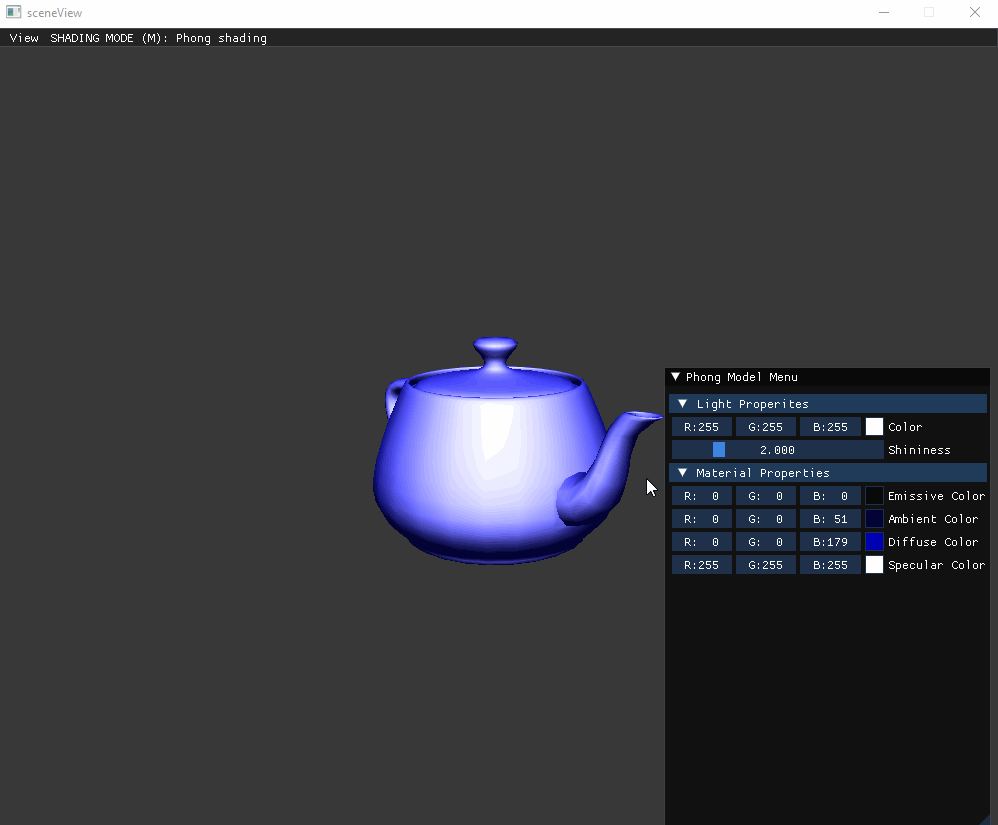Click the Emissive Color R field
Image resolution: width=998 pixels, height=825 pixels.
coord(701,496)
